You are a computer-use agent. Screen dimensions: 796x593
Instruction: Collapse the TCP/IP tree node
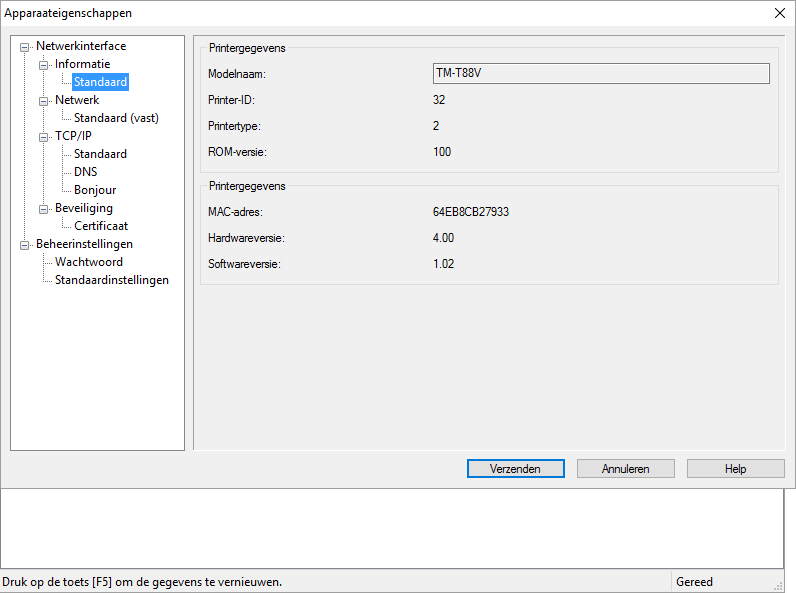[x=44, y=137]
